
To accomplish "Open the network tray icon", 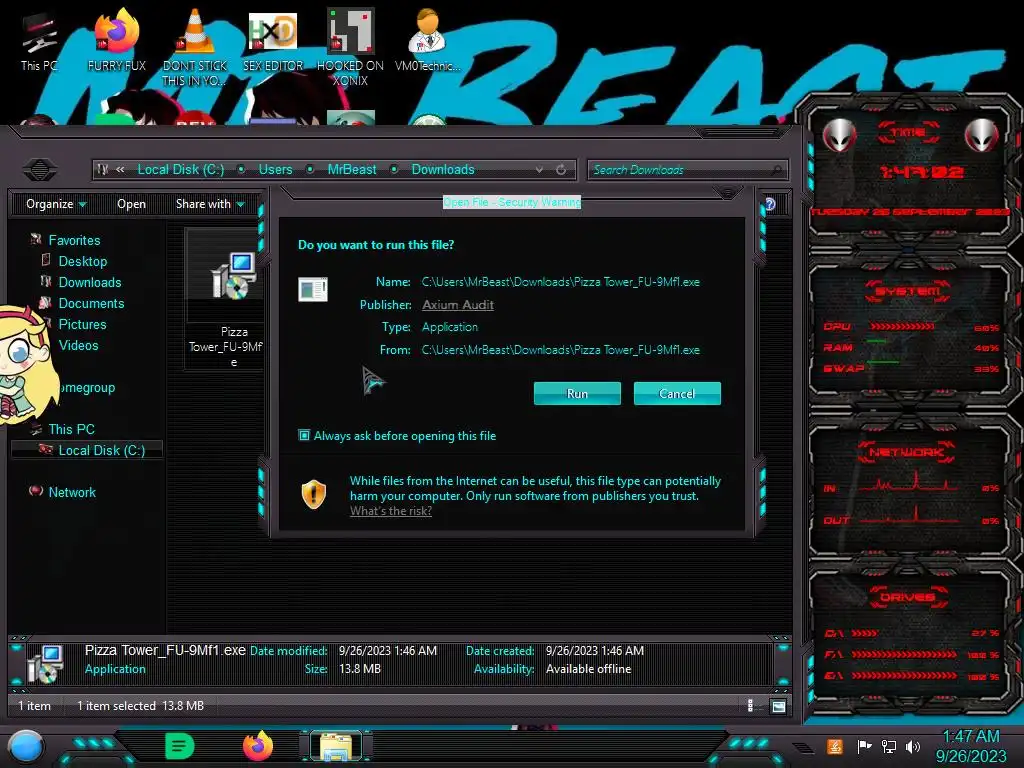I will coord(889,746).
